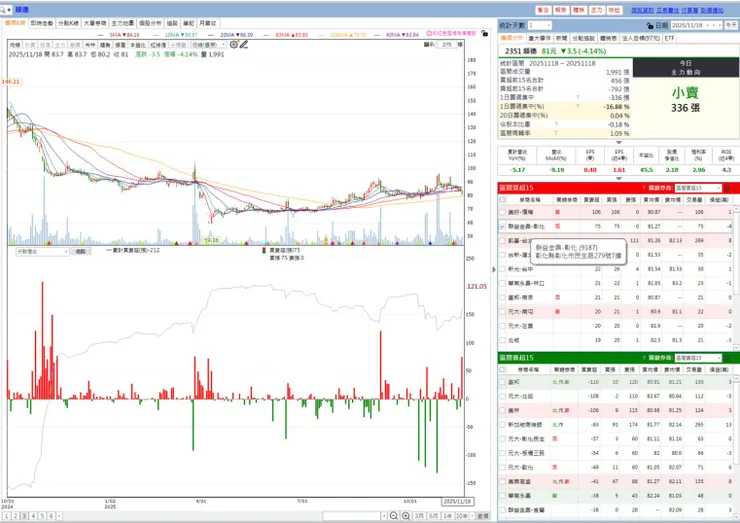Open the 法人目標 tab
This screenshot has width=740, height=523.
pos(640,38)
